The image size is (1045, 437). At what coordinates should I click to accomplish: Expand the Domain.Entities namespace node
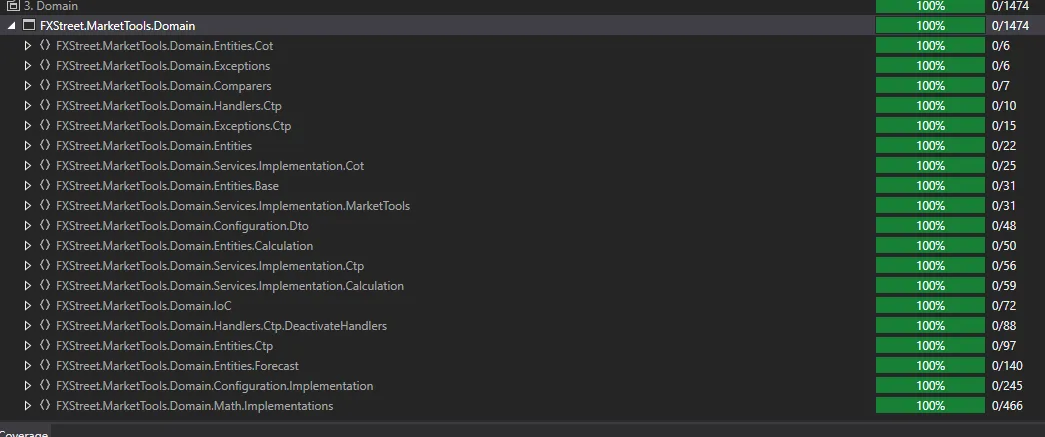point(27,146)
